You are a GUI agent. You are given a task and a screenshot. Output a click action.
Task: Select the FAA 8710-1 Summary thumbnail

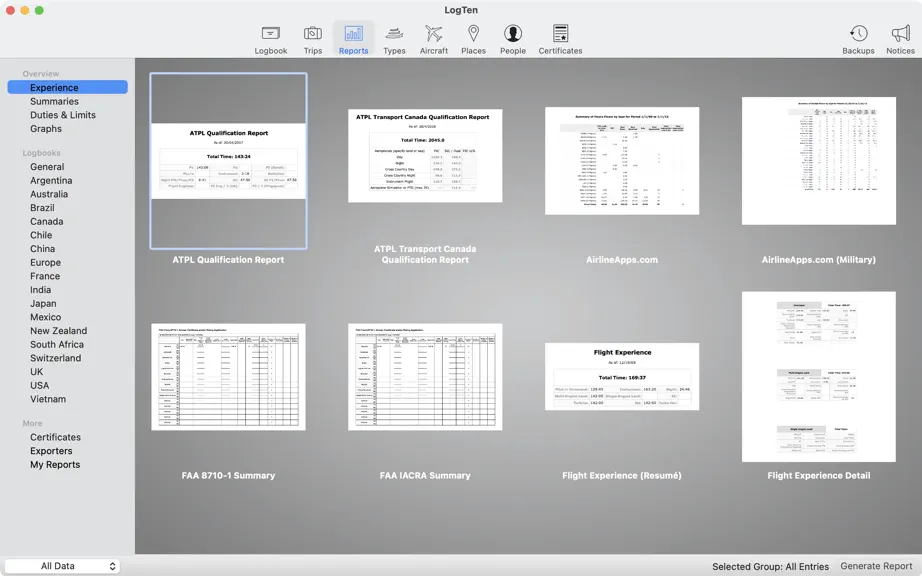[228, 377]
